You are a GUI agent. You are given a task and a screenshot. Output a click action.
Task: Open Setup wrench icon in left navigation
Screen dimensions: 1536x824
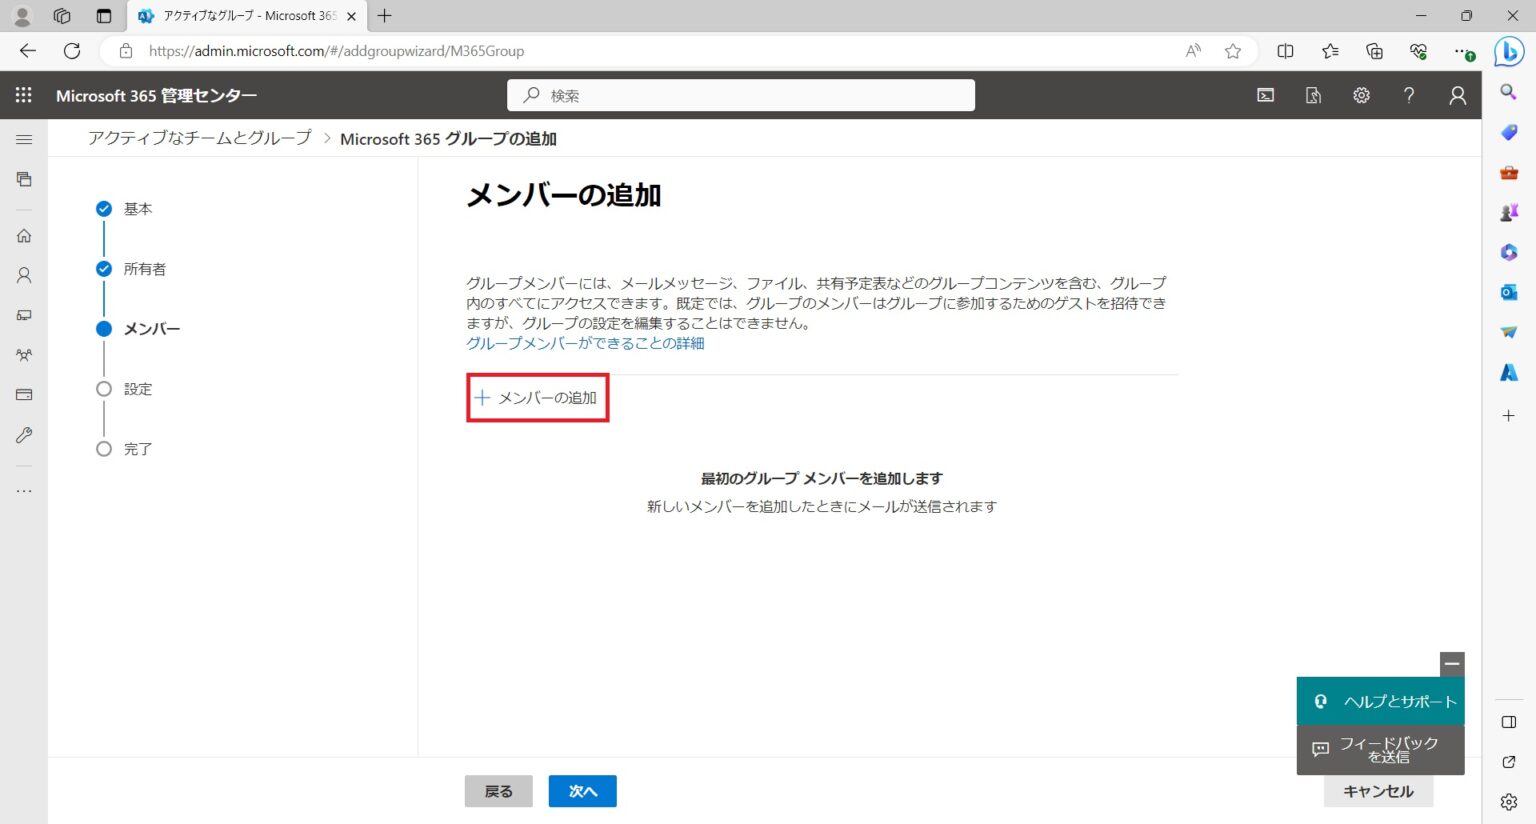[x=24, y=435]
